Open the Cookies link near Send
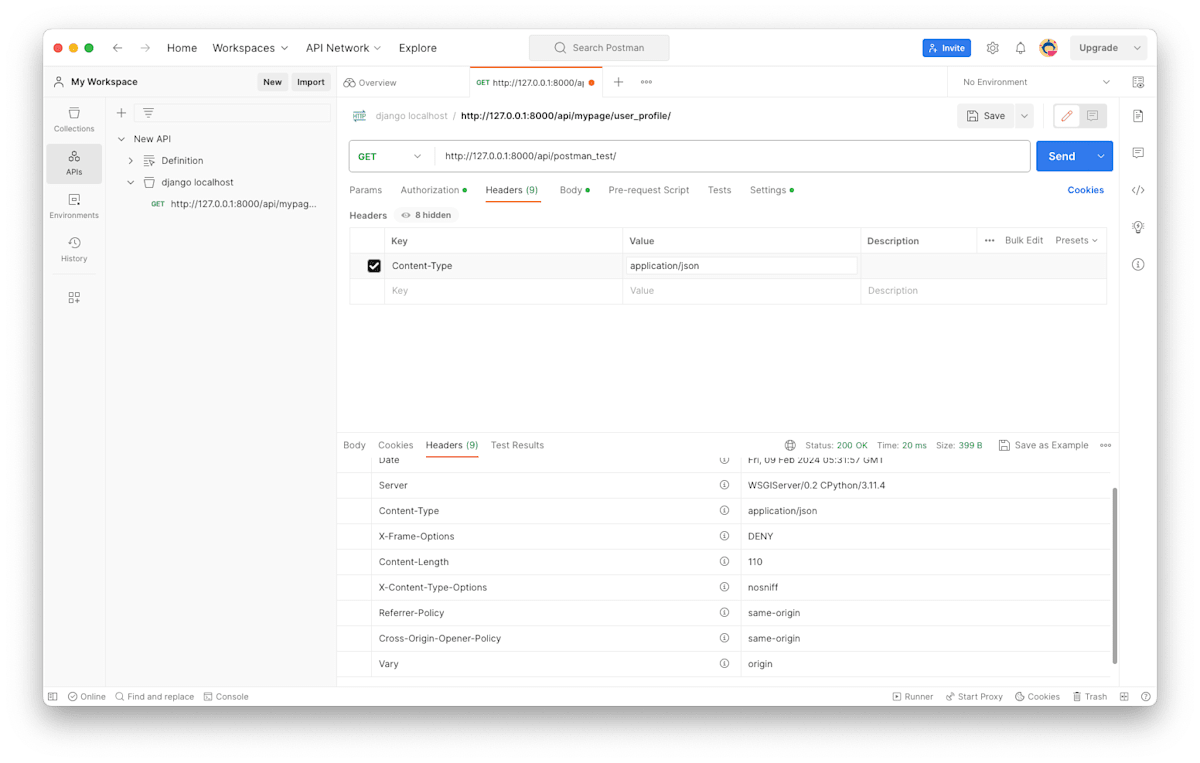Image resolution: width=1200 pixels, height=763 pixels. (1085, 190)
